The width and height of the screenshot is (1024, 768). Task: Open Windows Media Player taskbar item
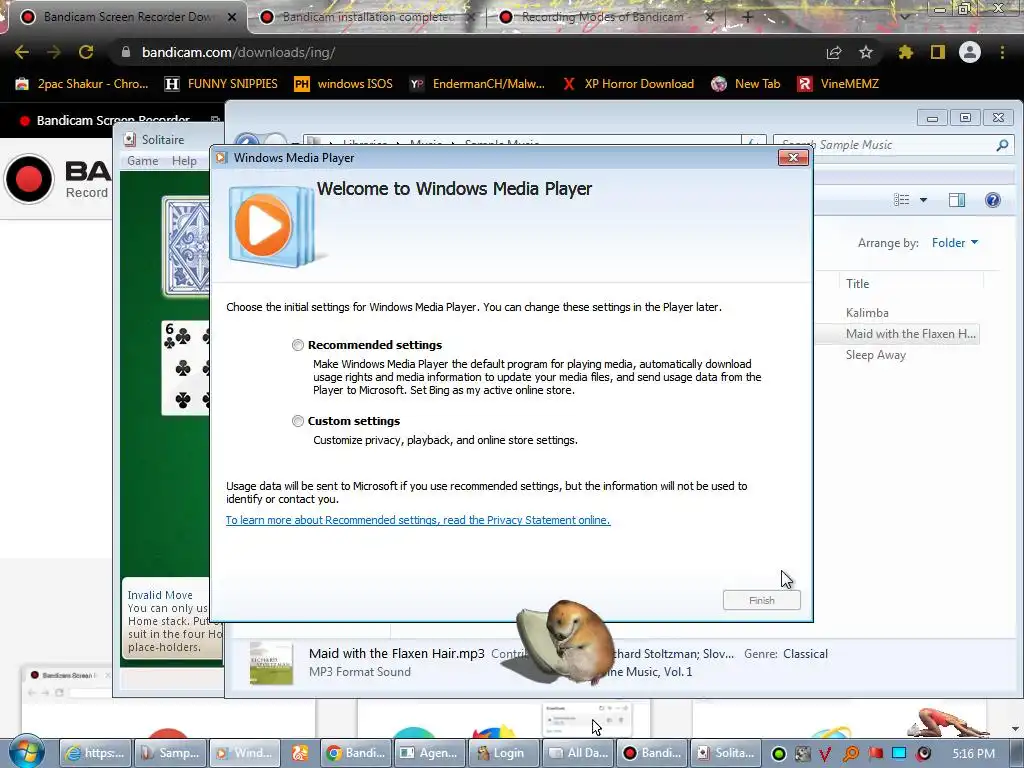245,753
